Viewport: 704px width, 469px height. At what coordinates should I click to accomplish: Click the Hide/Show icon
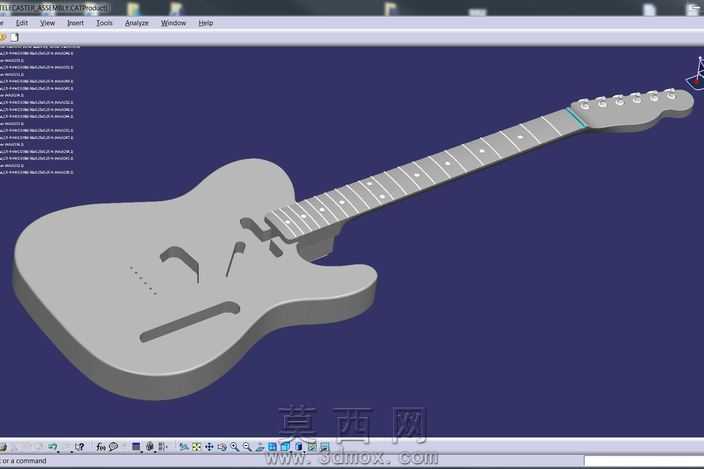[x=312, y=447]
